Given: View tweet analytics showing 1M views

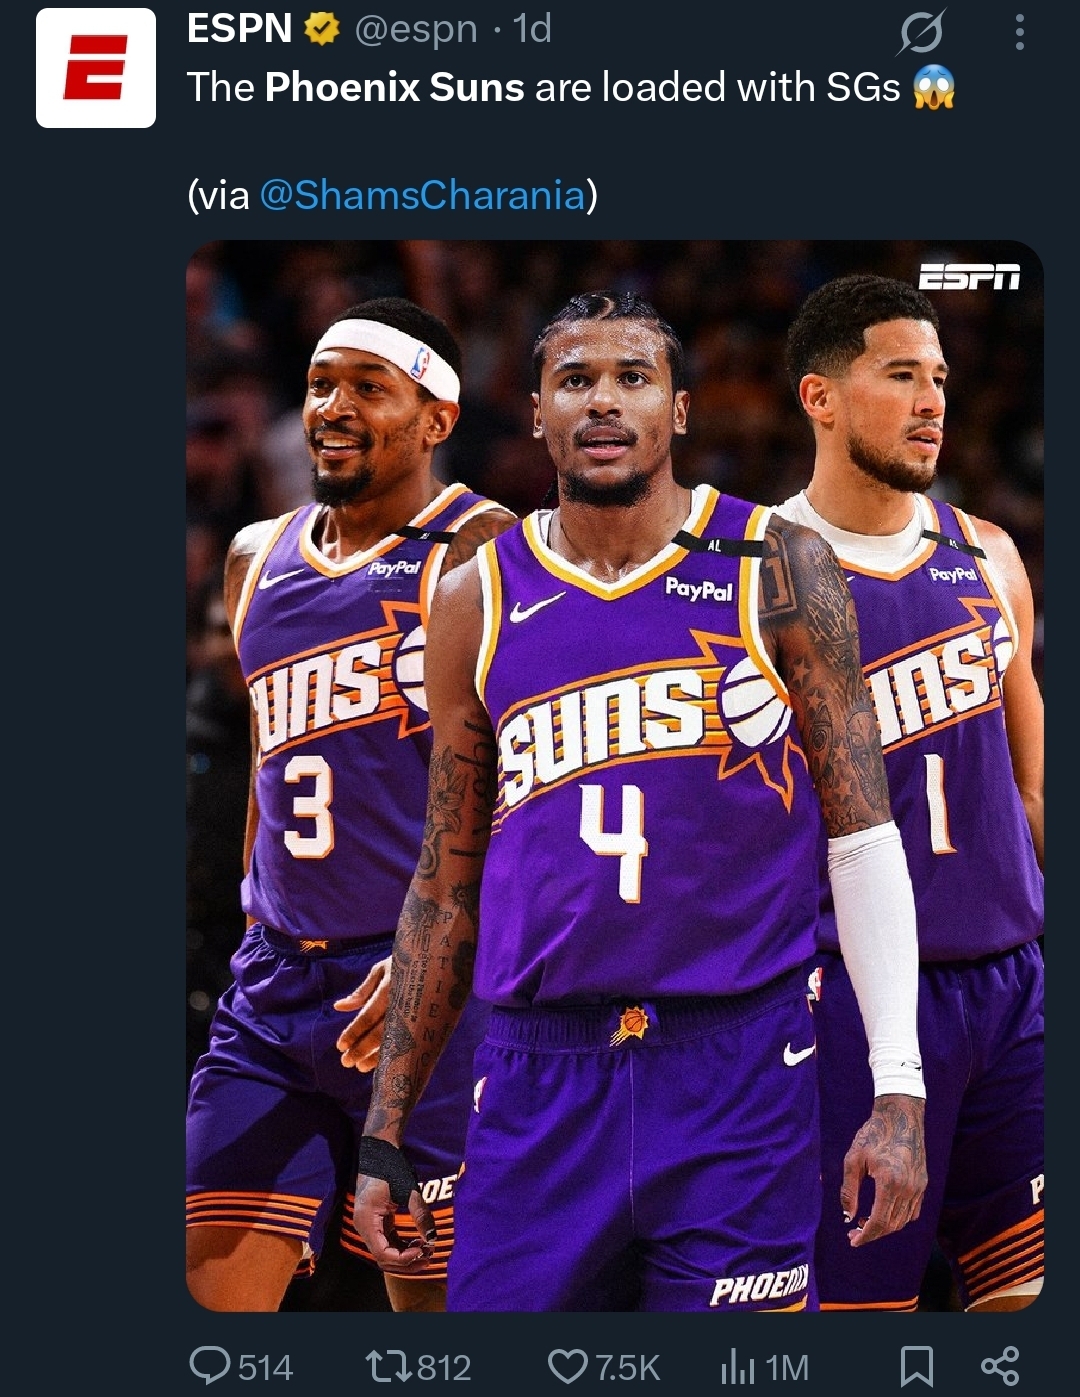Looking at the screenshot, I should coord(765,1366).
